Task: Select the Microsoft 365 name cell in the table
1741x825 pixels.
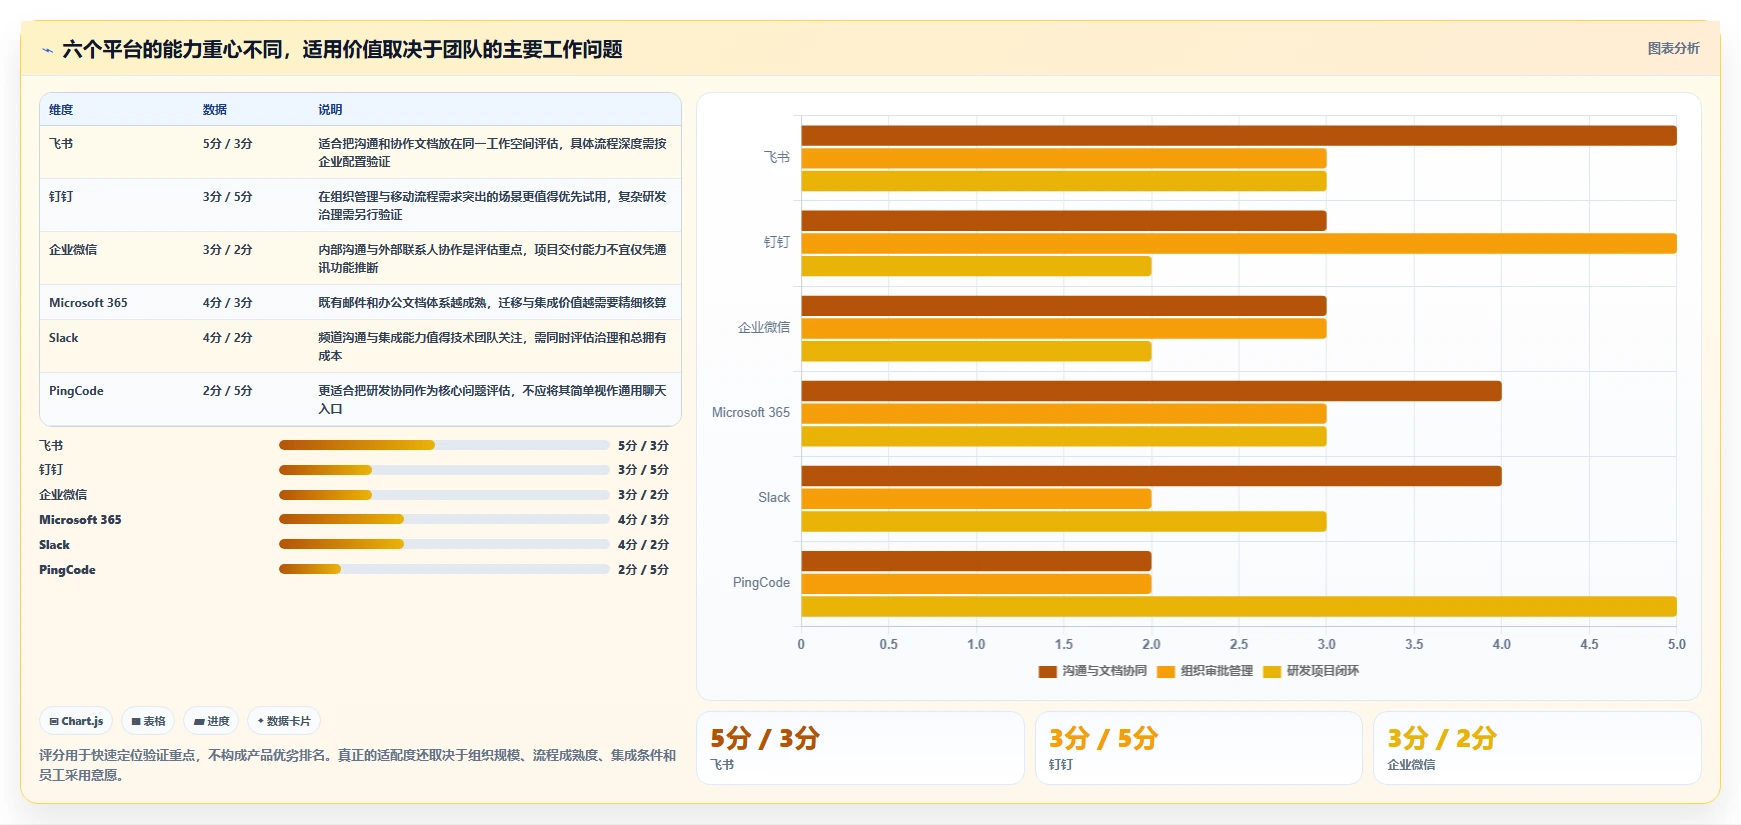Action: [88, 303]
